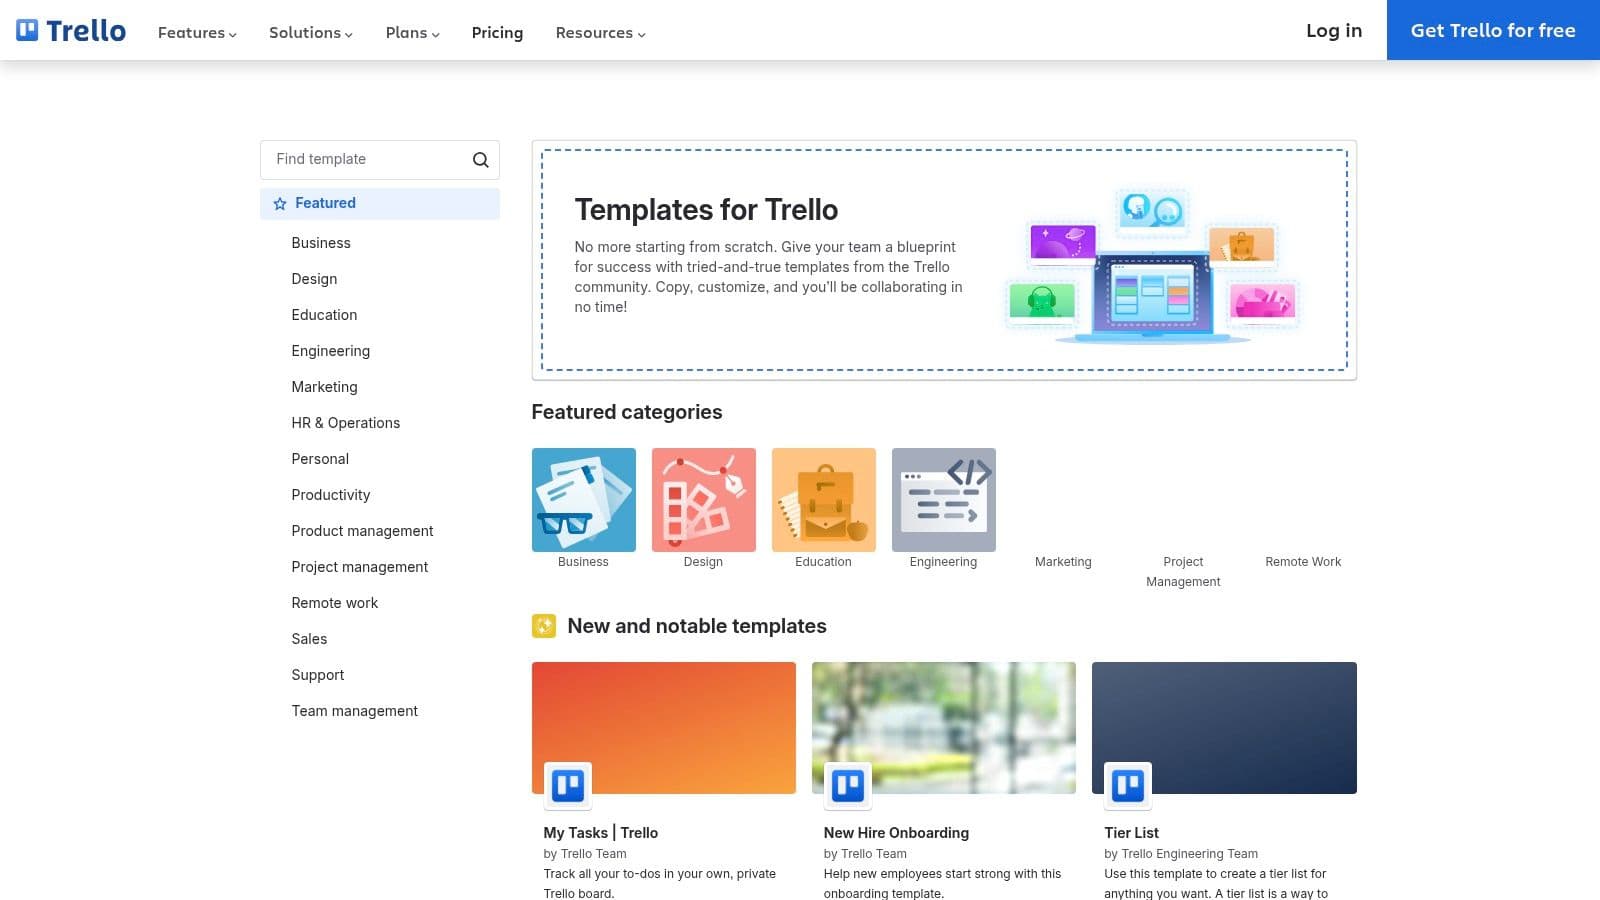Open Sales sidebar category

click(x=309, y=639)
